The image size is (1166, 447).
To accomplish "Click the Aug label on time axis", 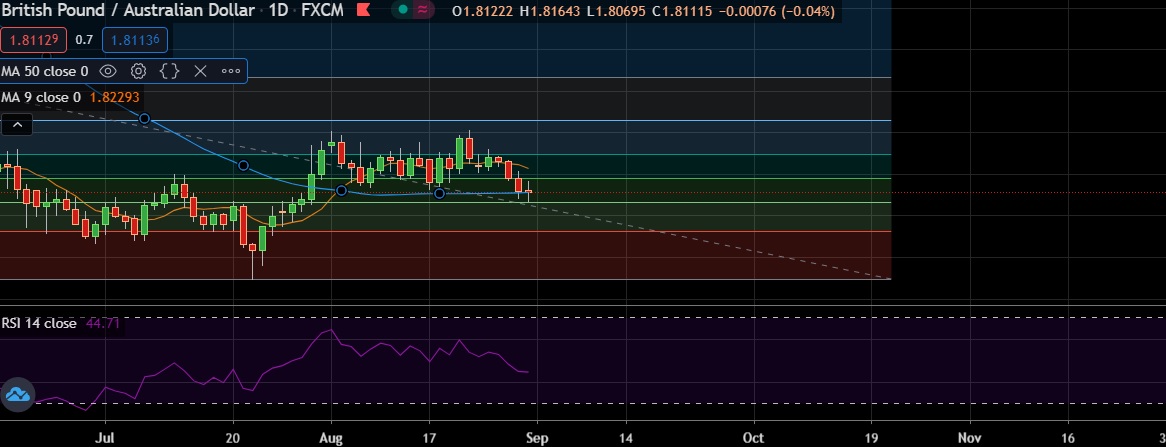I will click(332, 438).
